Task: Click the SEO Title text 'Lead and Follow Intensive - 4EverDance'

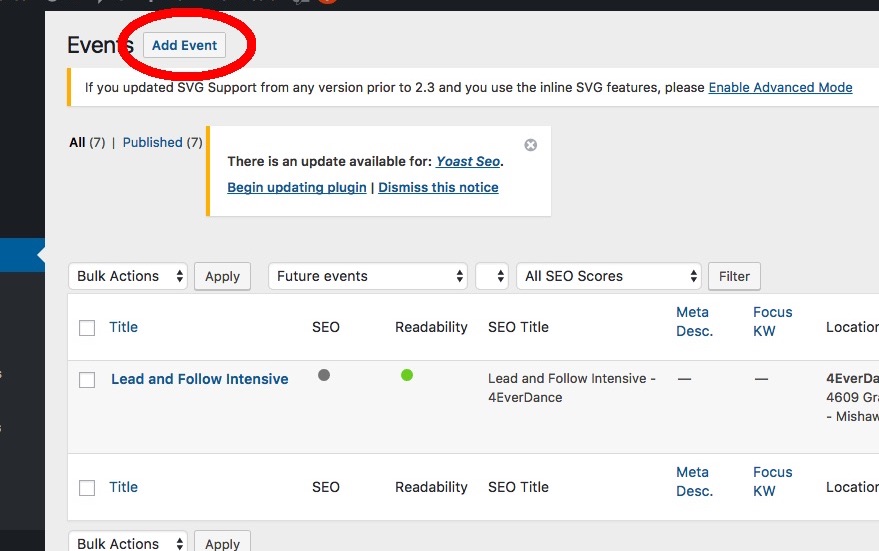Action: coord(572,388)
